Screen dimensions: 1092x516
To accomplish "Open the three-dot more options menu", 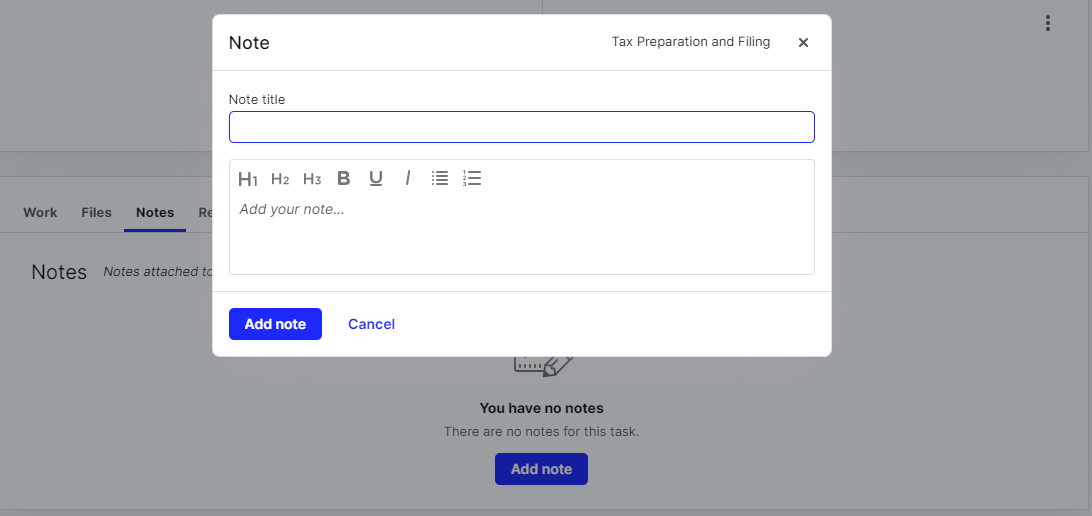I will point(1047,24).
